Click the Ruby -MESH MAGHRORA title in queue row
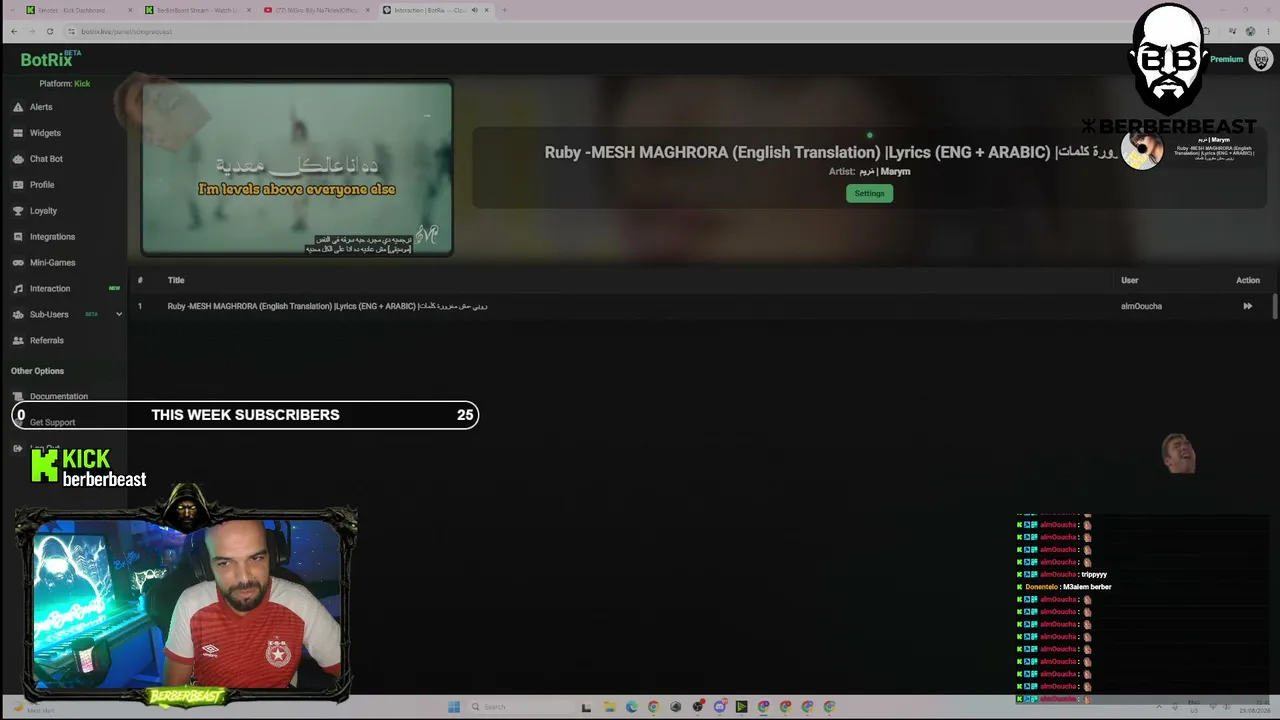This screenshot has width=1280, height=720. click(328, 306)
